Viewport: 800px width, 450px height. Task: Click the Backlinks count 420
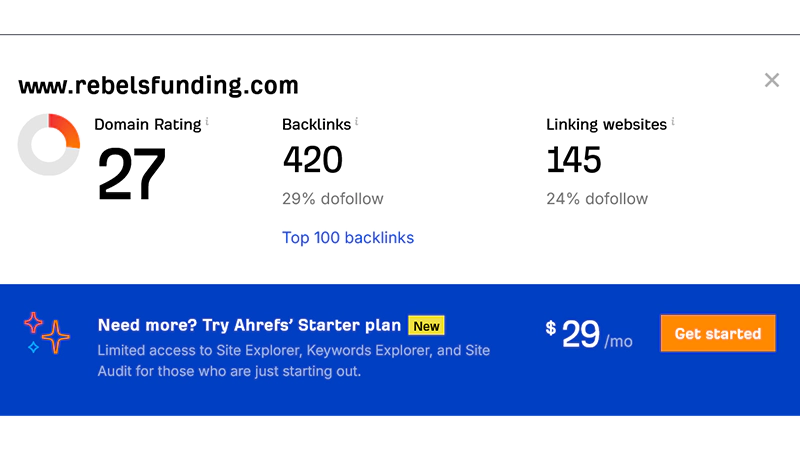pyautogui.click(x=312, y=160)
